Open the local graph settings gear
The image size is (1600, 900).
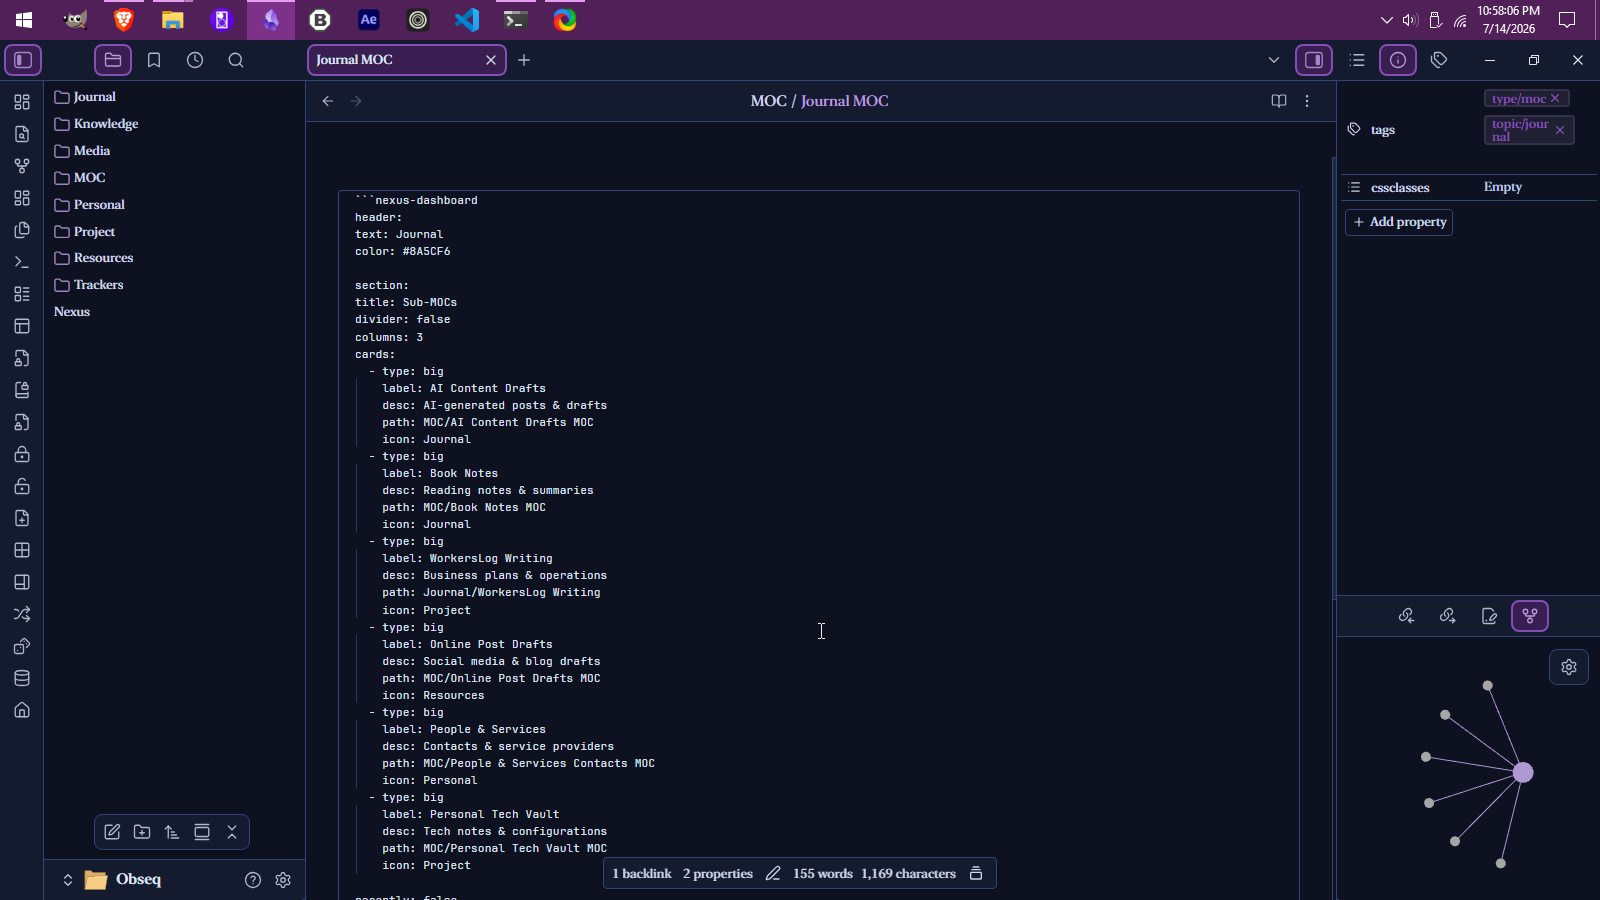tap(1569, 667)
